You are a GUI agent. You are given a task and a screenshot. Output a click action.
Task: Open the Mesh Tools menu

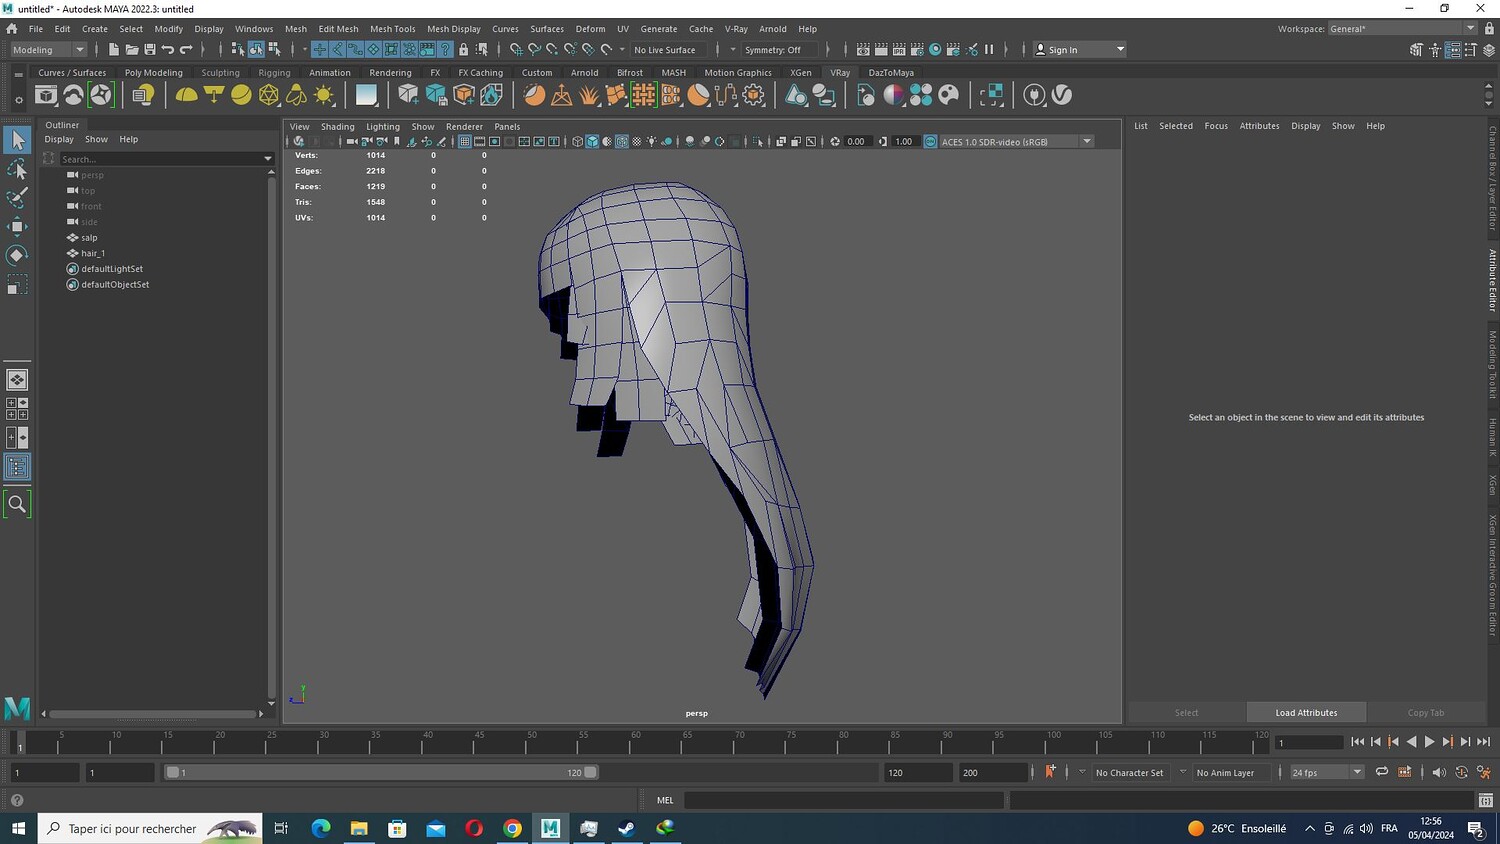392,29
